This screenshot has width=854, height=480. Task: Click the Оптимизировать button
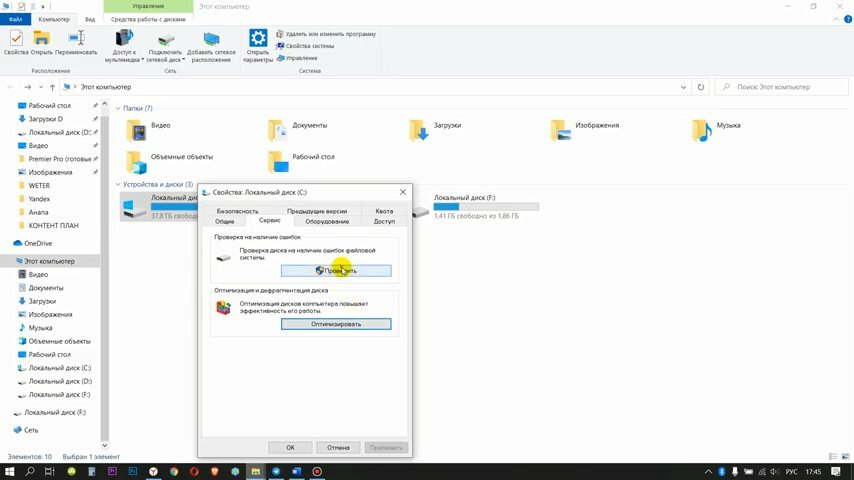336,324
